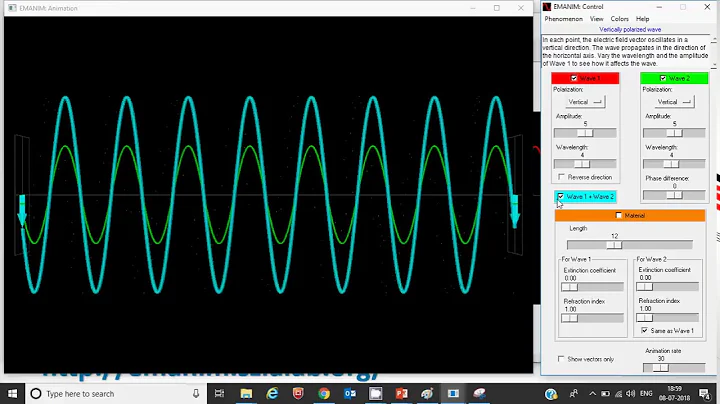Adjust the Wave 1 amplitude slider
The image size is (720, 404).
click(x=585, y=133)
